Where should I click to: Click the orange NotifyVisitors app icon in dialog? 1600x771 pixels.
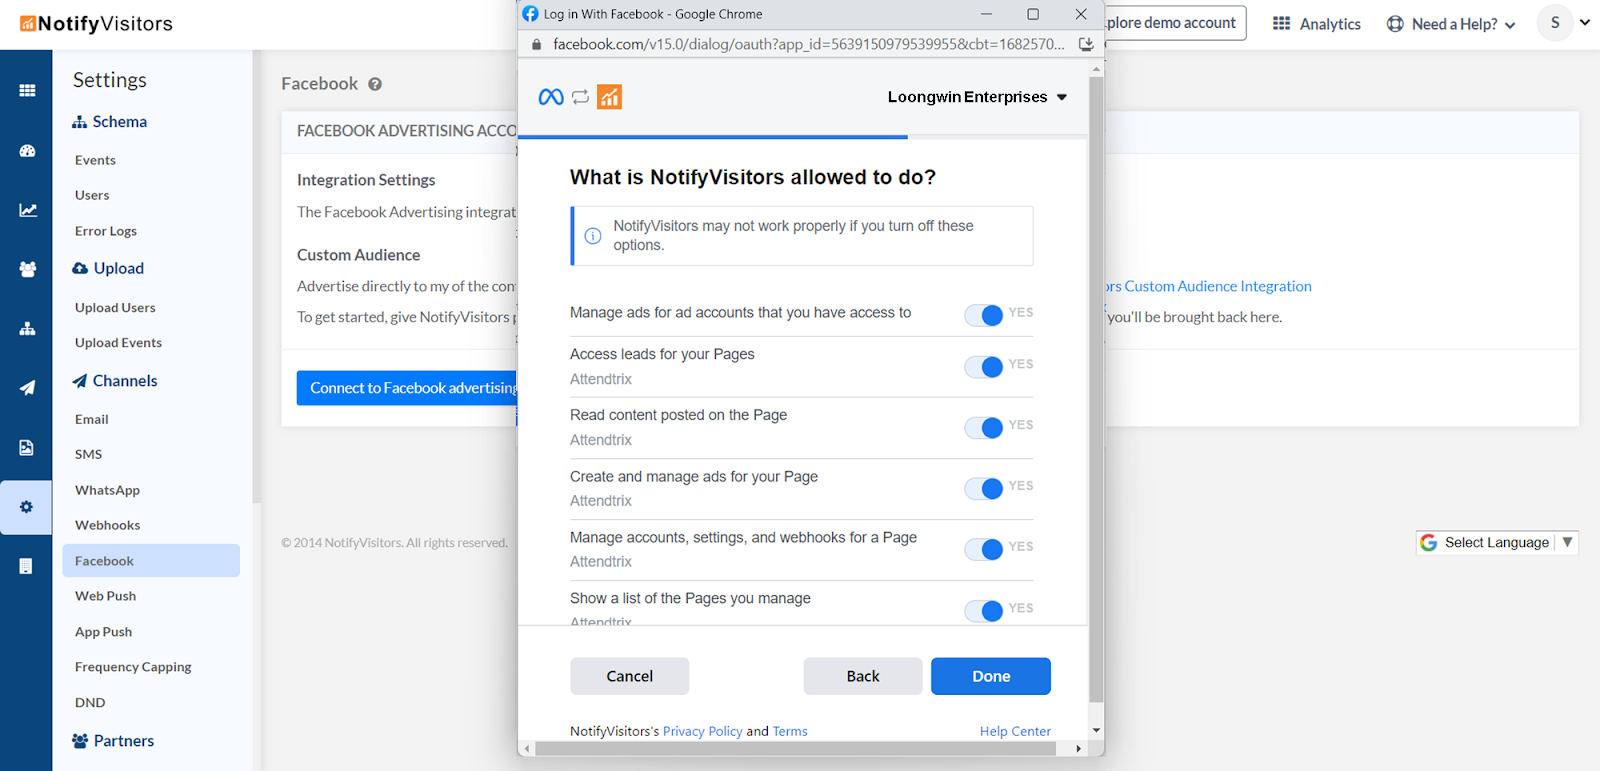click(x=609, y=97)
